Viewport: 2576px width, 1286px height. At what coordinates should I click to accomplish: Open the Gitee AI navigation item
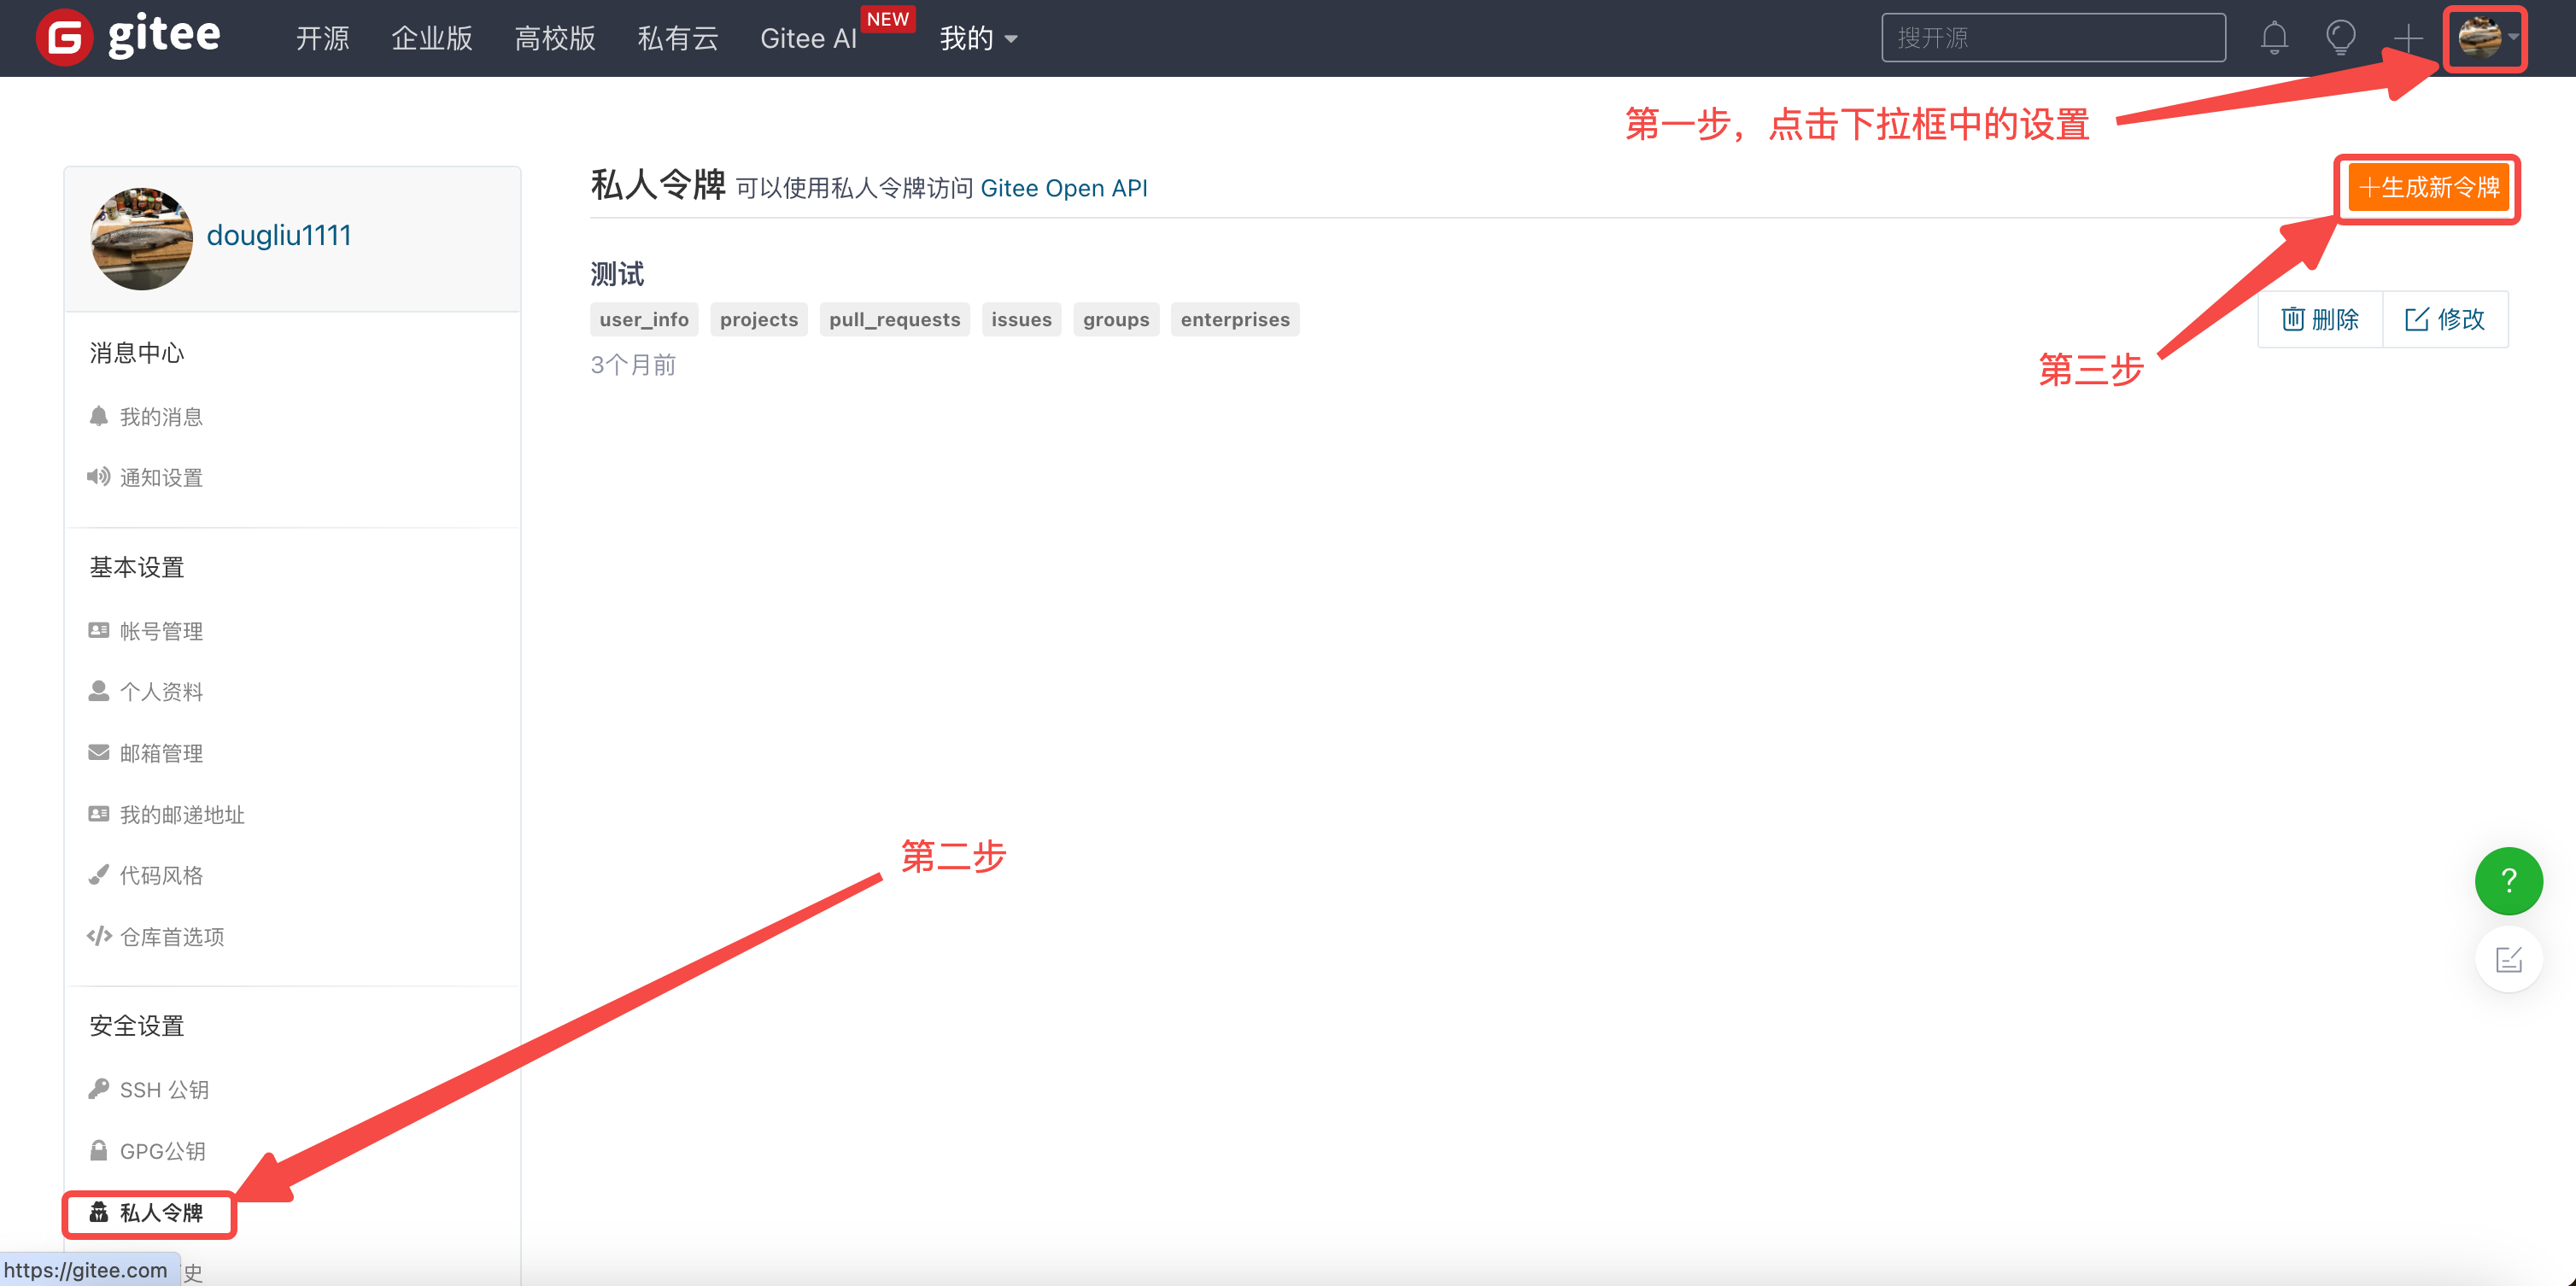pyautogui.click(x=808, y=38)
